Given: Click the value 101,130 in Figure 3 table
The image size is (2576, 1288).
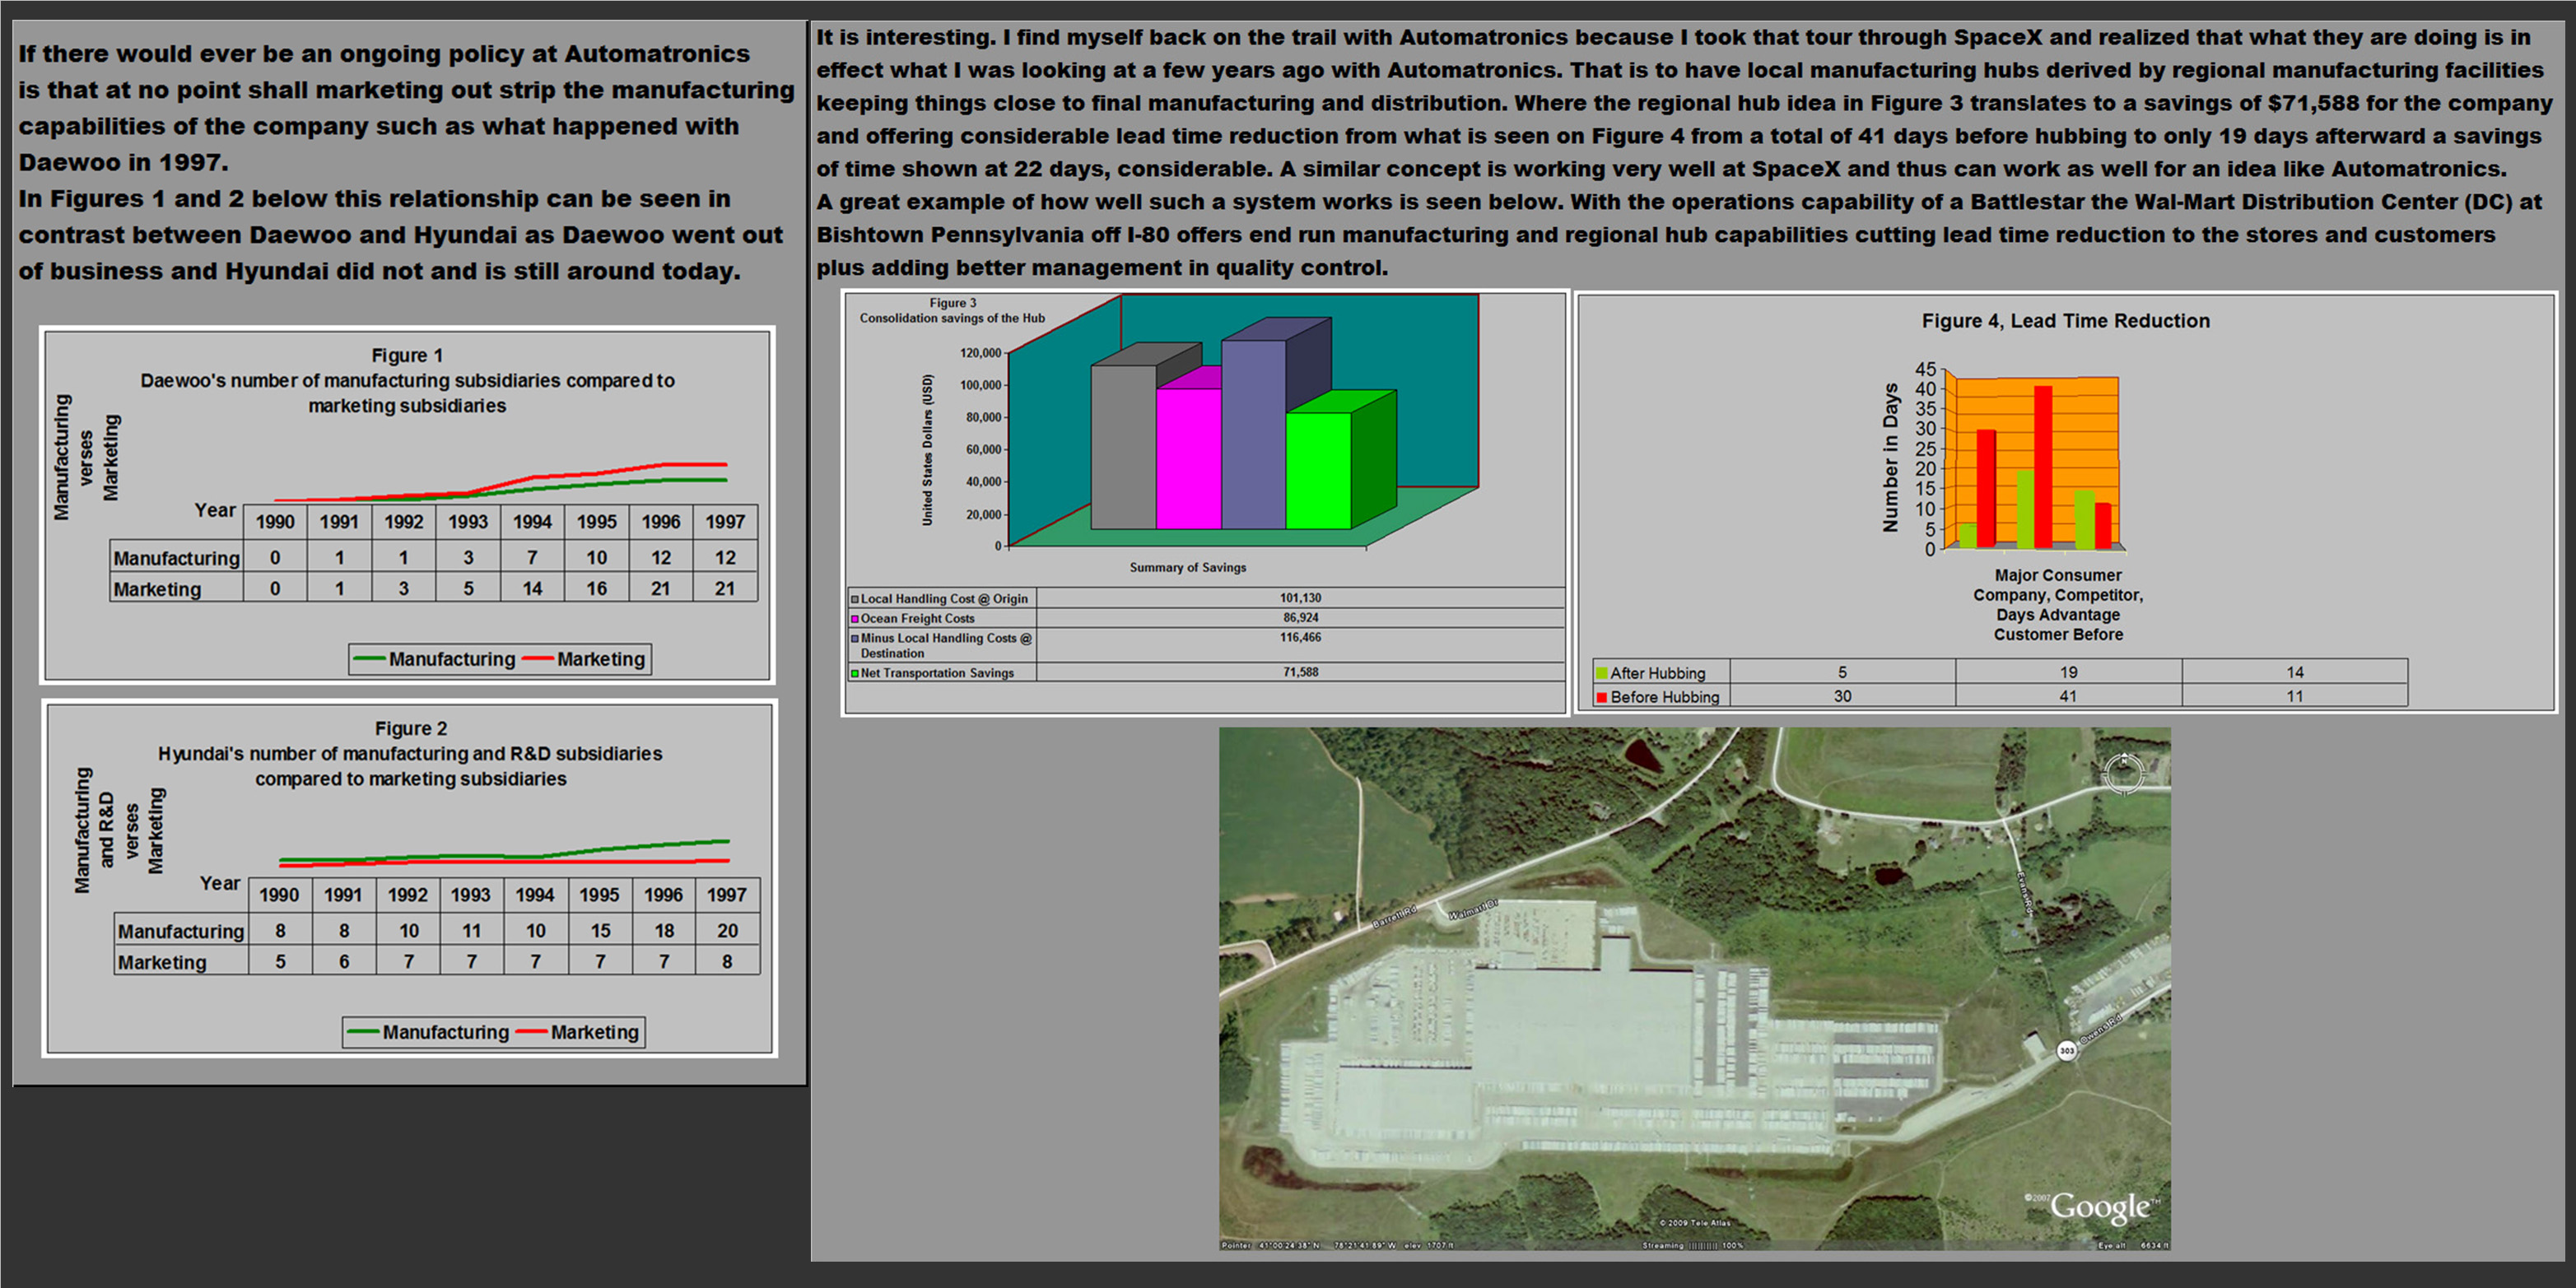Looking at the screenshot, I should click(x=1300, y=598).
